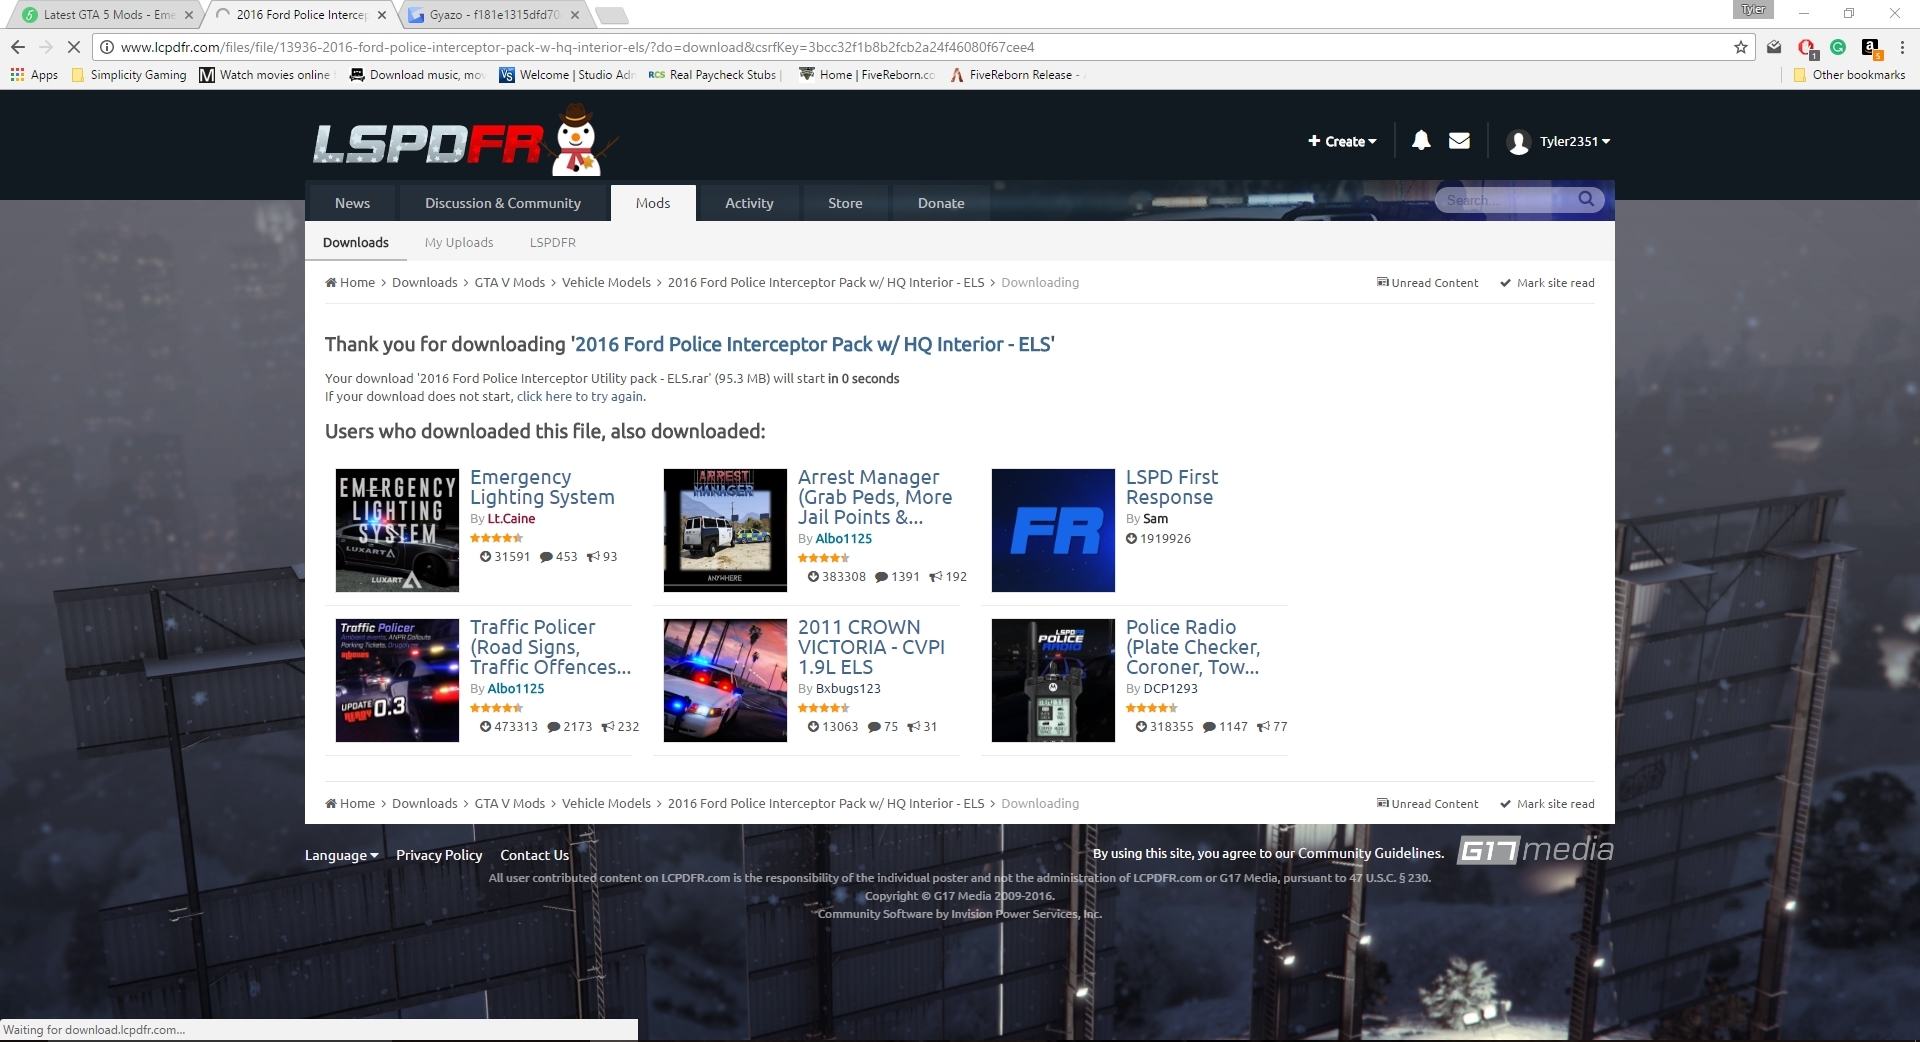Select the Downloads sub-tab

coord(356,242)
